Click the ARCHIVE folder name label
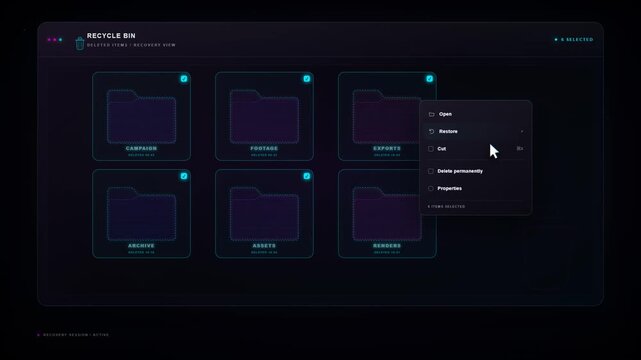 click(141, 246)
